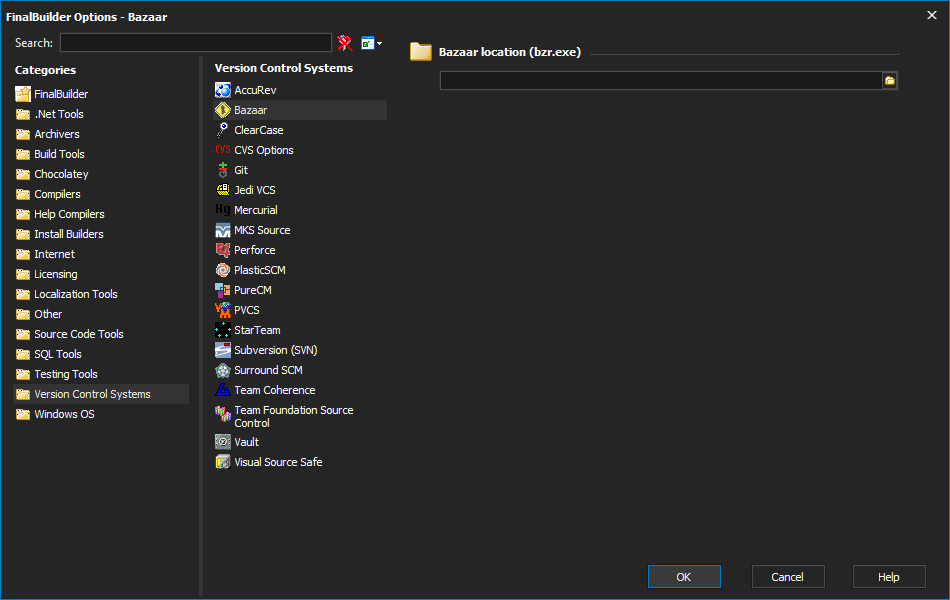The image size is (950, 600).
Task: Select the Mercurial text entry
Action: [256, 210]
